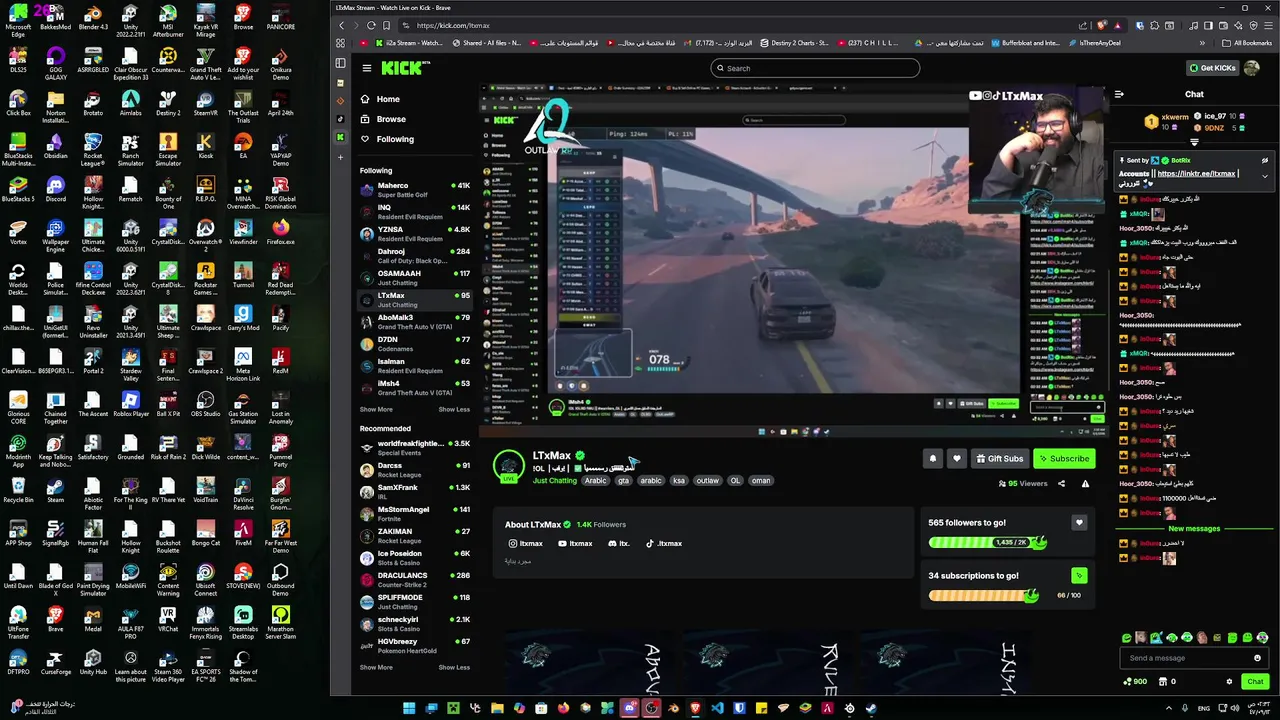The width and height of the screenshot is (1280, 720).
Task: Click the followers goal progress bar
Action: 987,542
